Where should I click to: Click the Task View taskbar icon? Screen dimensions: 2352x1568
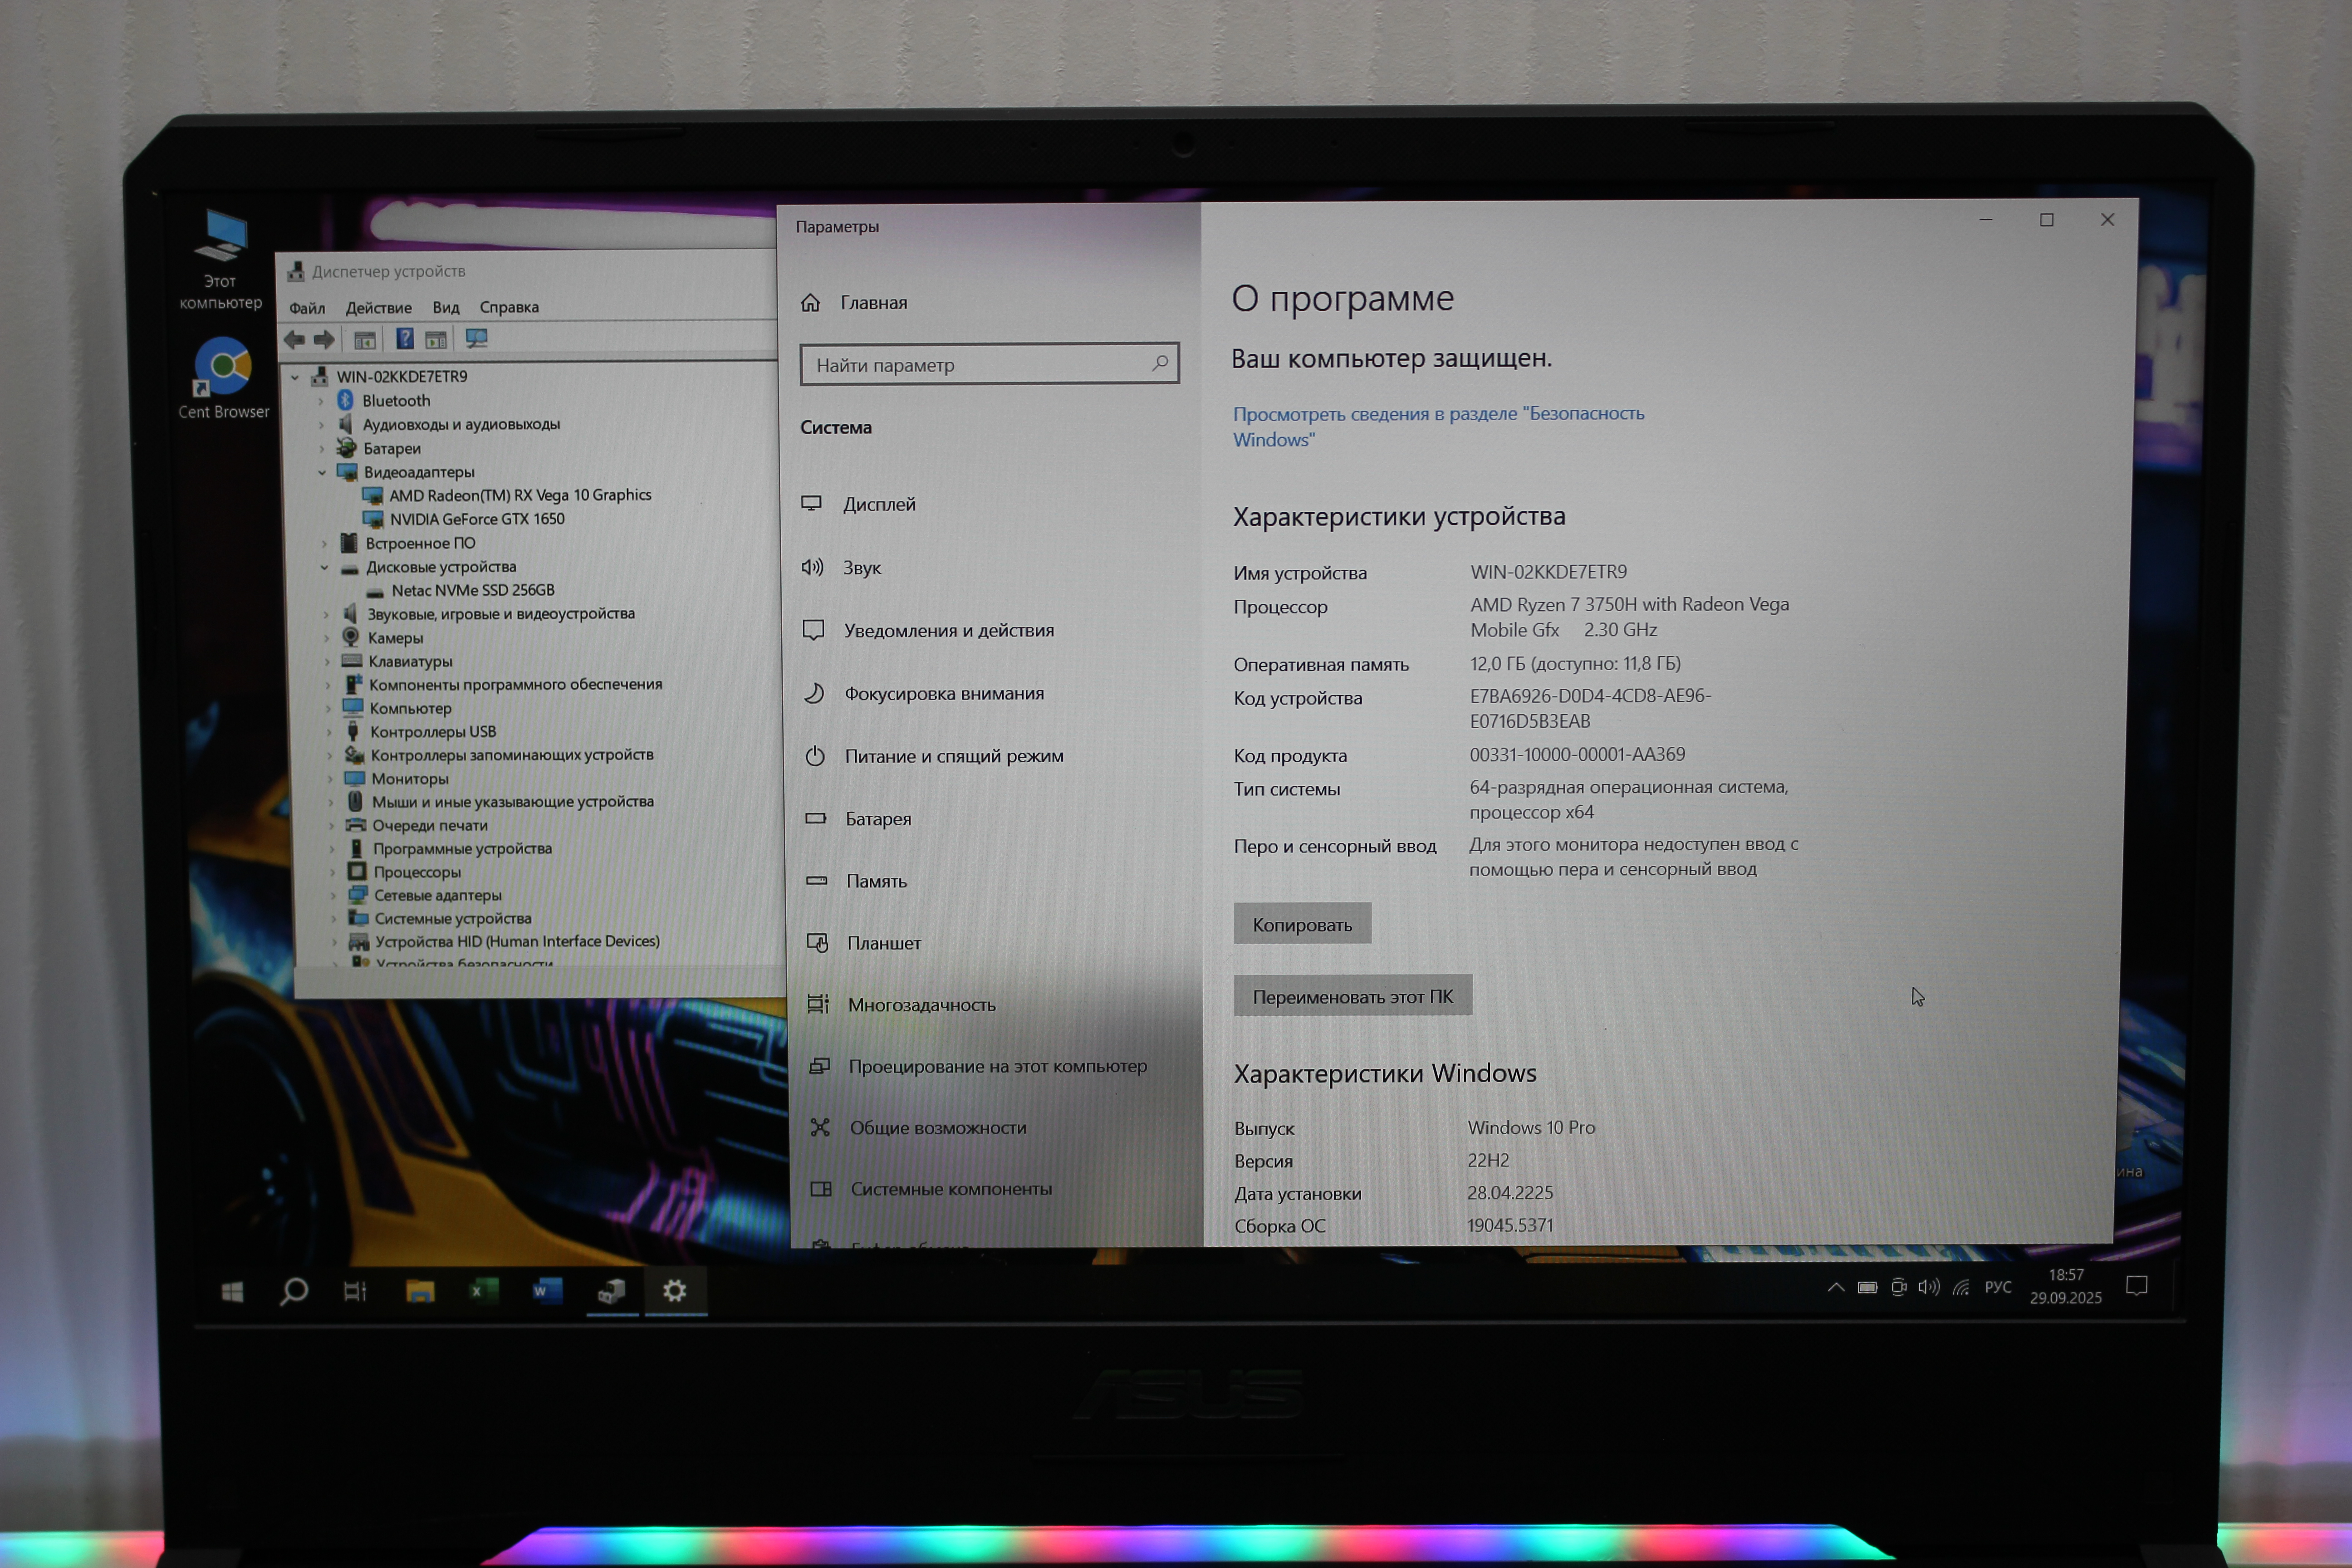tap(355, 1291)
